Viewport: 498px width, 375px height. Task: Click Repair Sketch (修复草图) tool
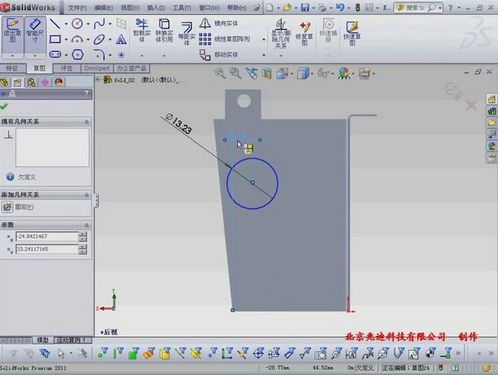[x=304, y=33]
